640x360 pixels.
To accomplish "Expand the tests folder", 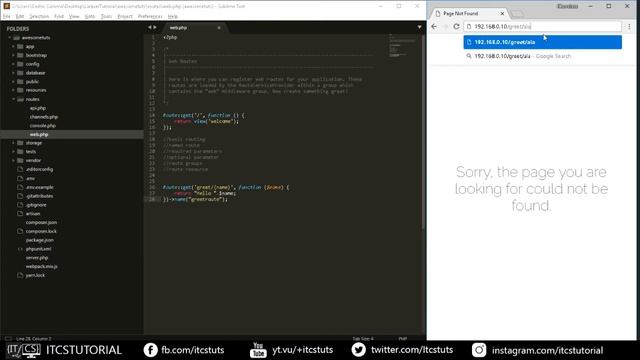I will 13,151.
